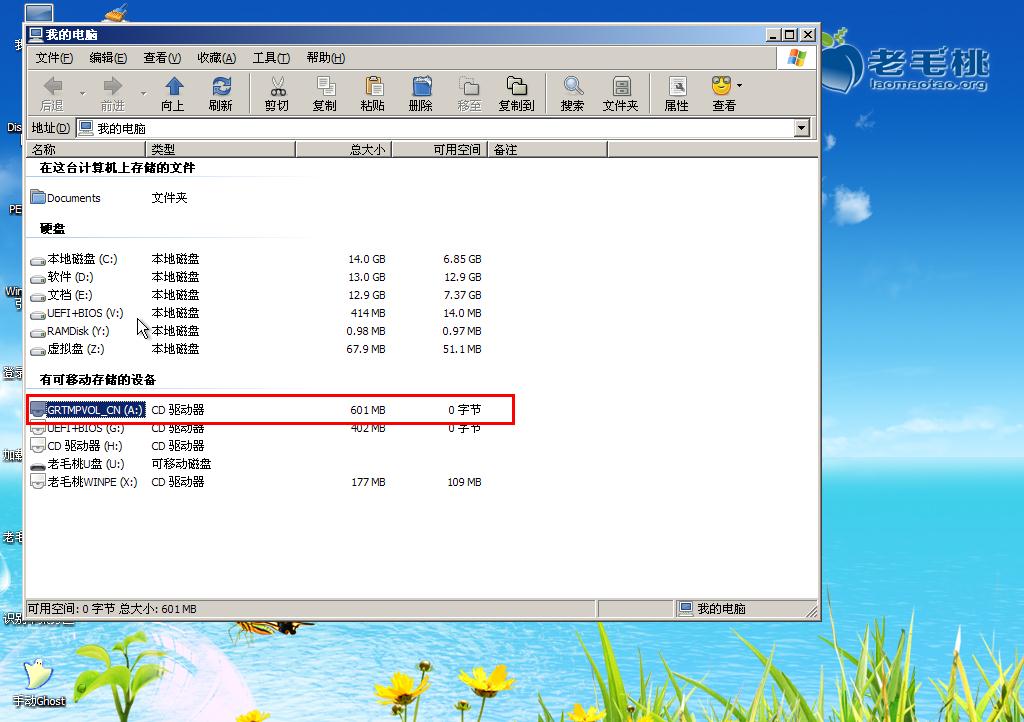The height and width of the screenshot is (722, 1024).
Task: Open the 工具 (Tools) menu
Action: pos(269,57)
